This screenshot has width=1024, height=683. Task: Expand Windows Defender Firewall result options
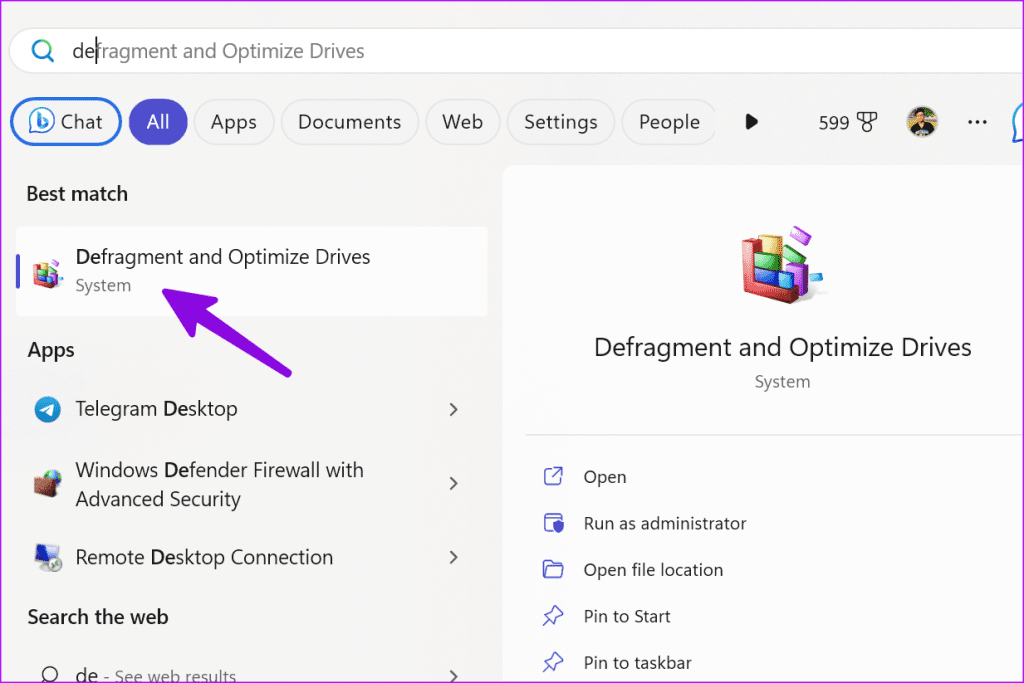453,484
